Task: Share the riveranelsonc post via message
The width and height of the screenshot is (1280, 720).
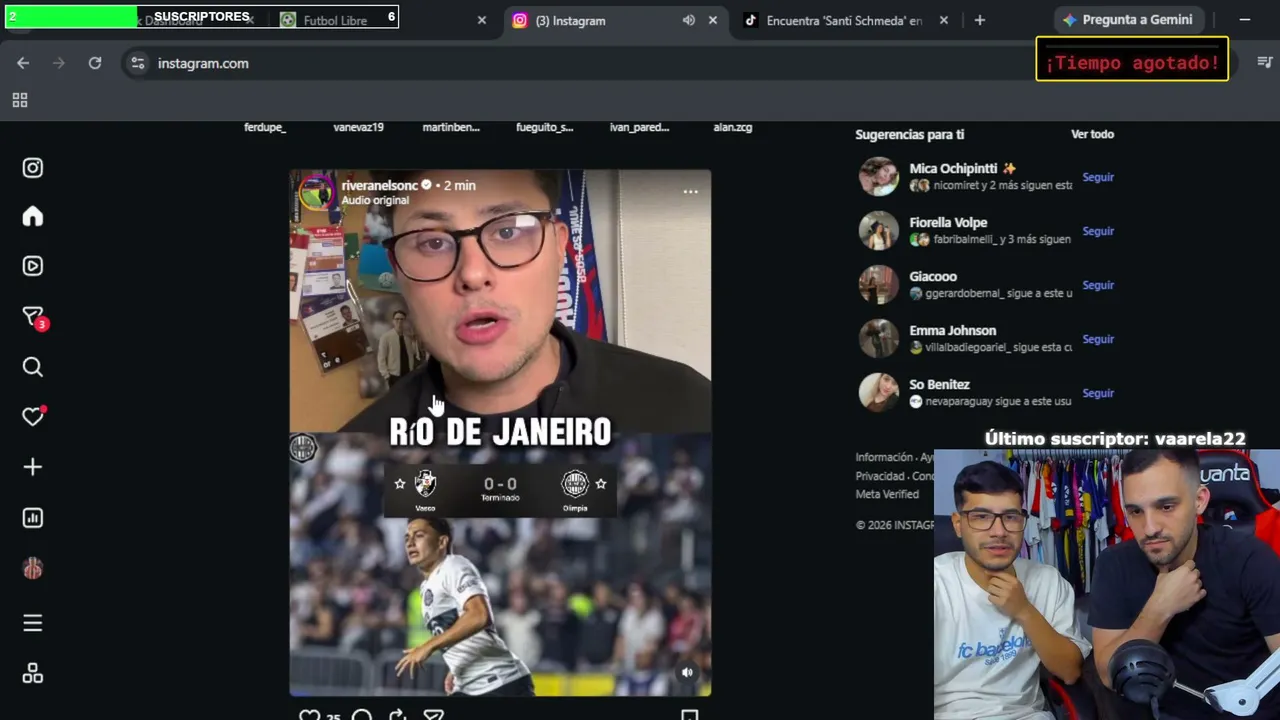Action: pyautogui.click(x=433, y=715)
